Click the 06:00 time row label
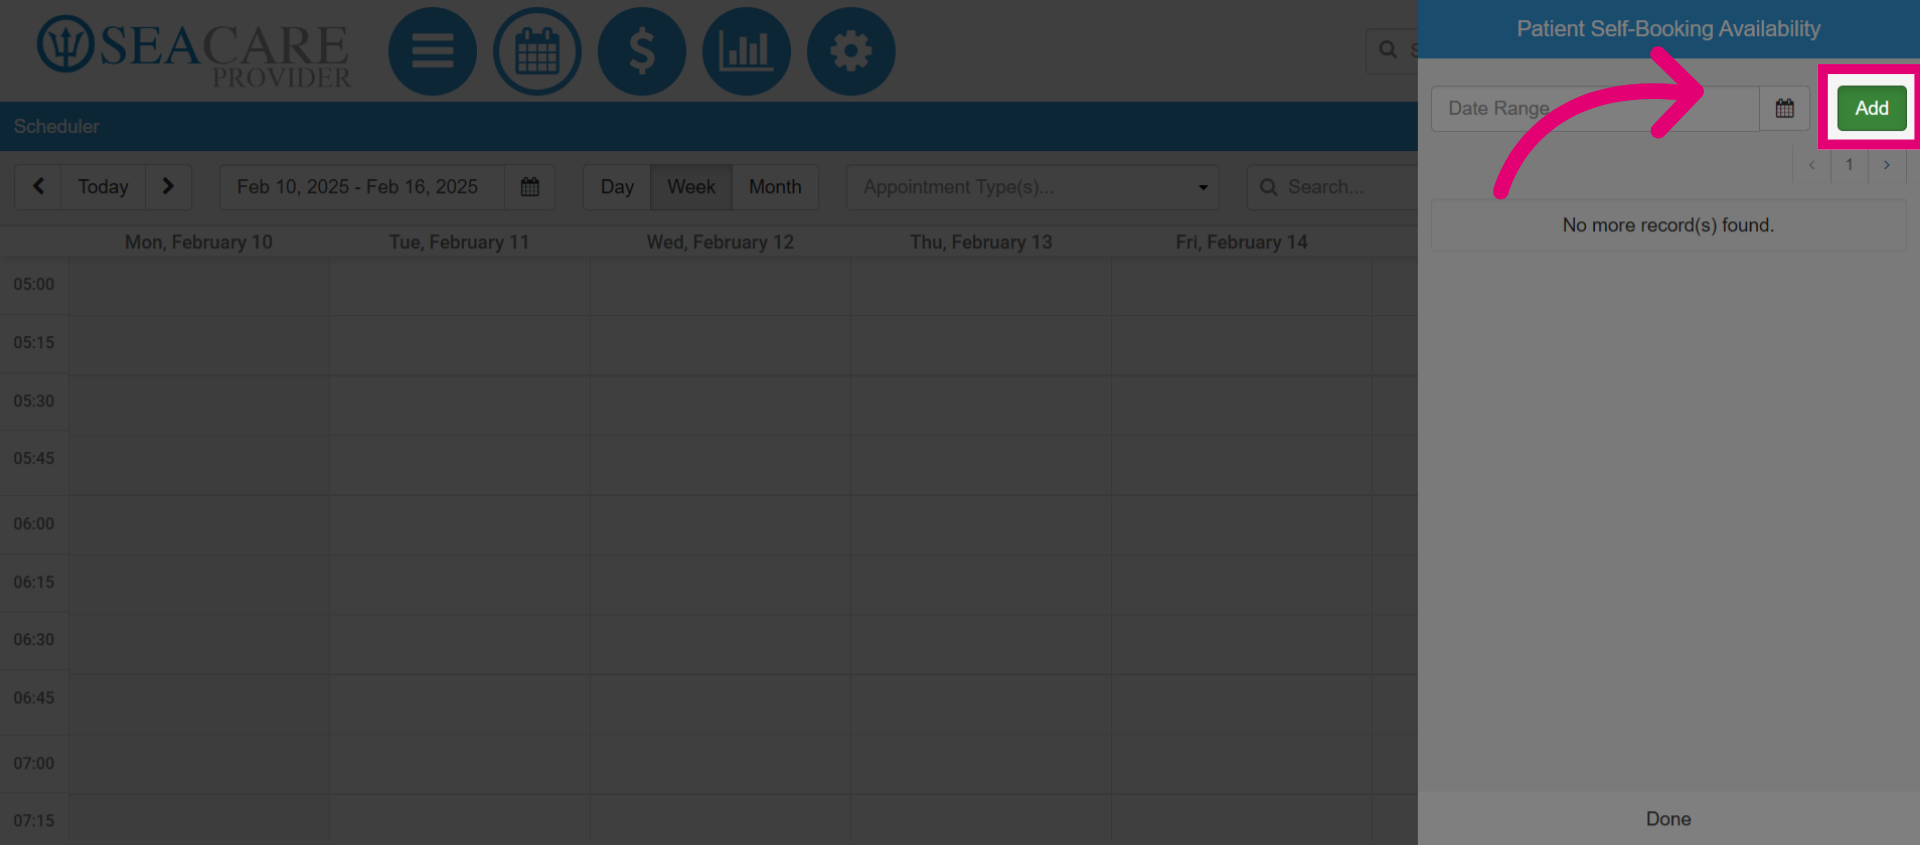Screen dimensions: 1920x845 tap(34, 524)
